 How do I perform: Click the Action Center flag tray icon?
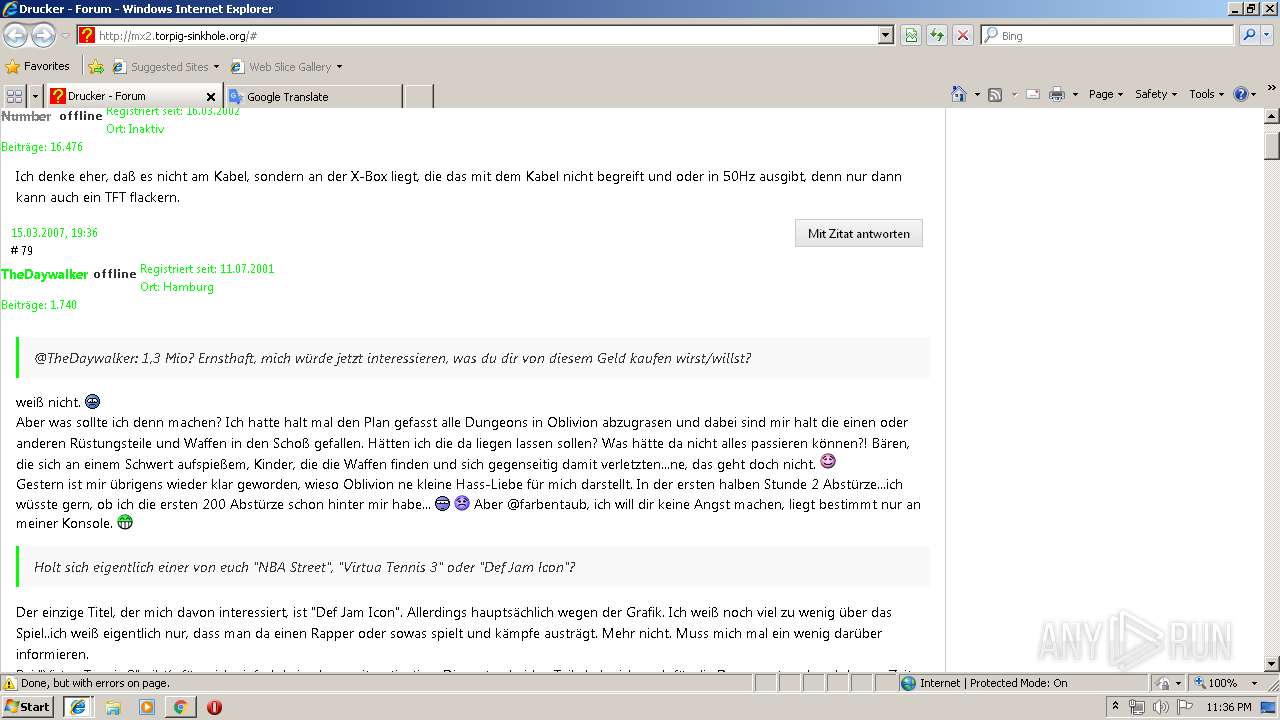tap(1184, 707)
